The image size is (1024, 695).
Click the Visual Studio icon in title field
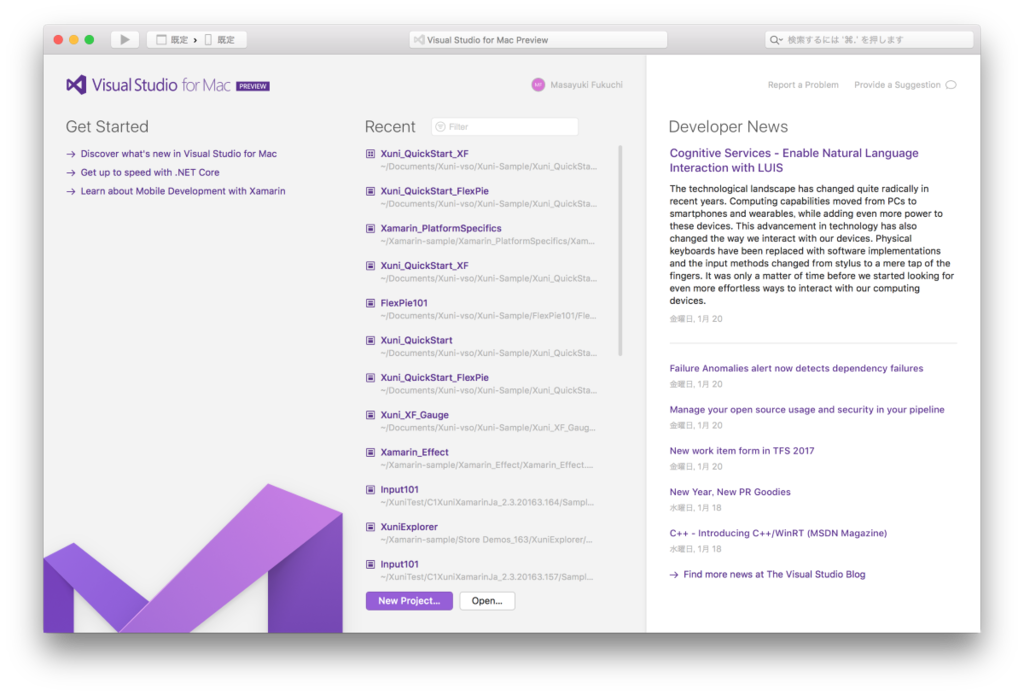tap(419, 40)
